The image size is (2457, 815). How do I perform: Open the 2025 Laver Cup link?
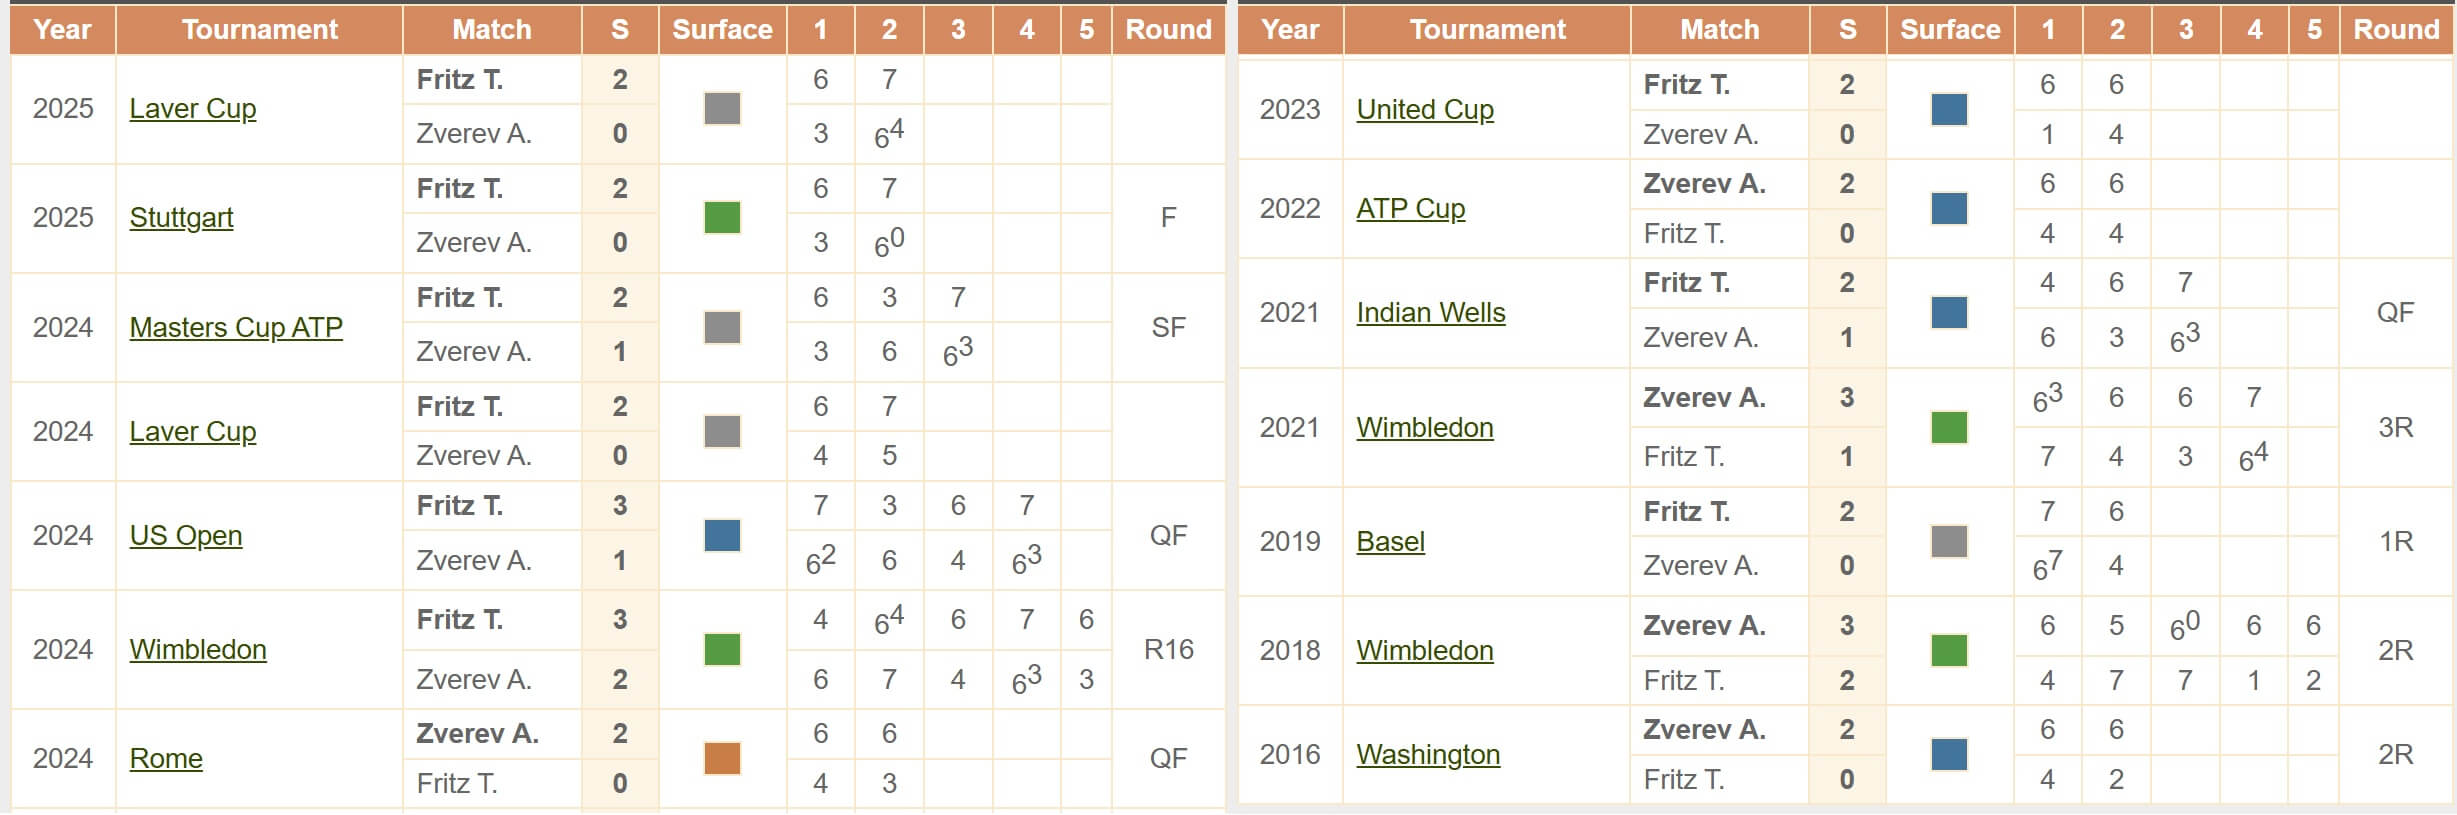pos(193,109)
